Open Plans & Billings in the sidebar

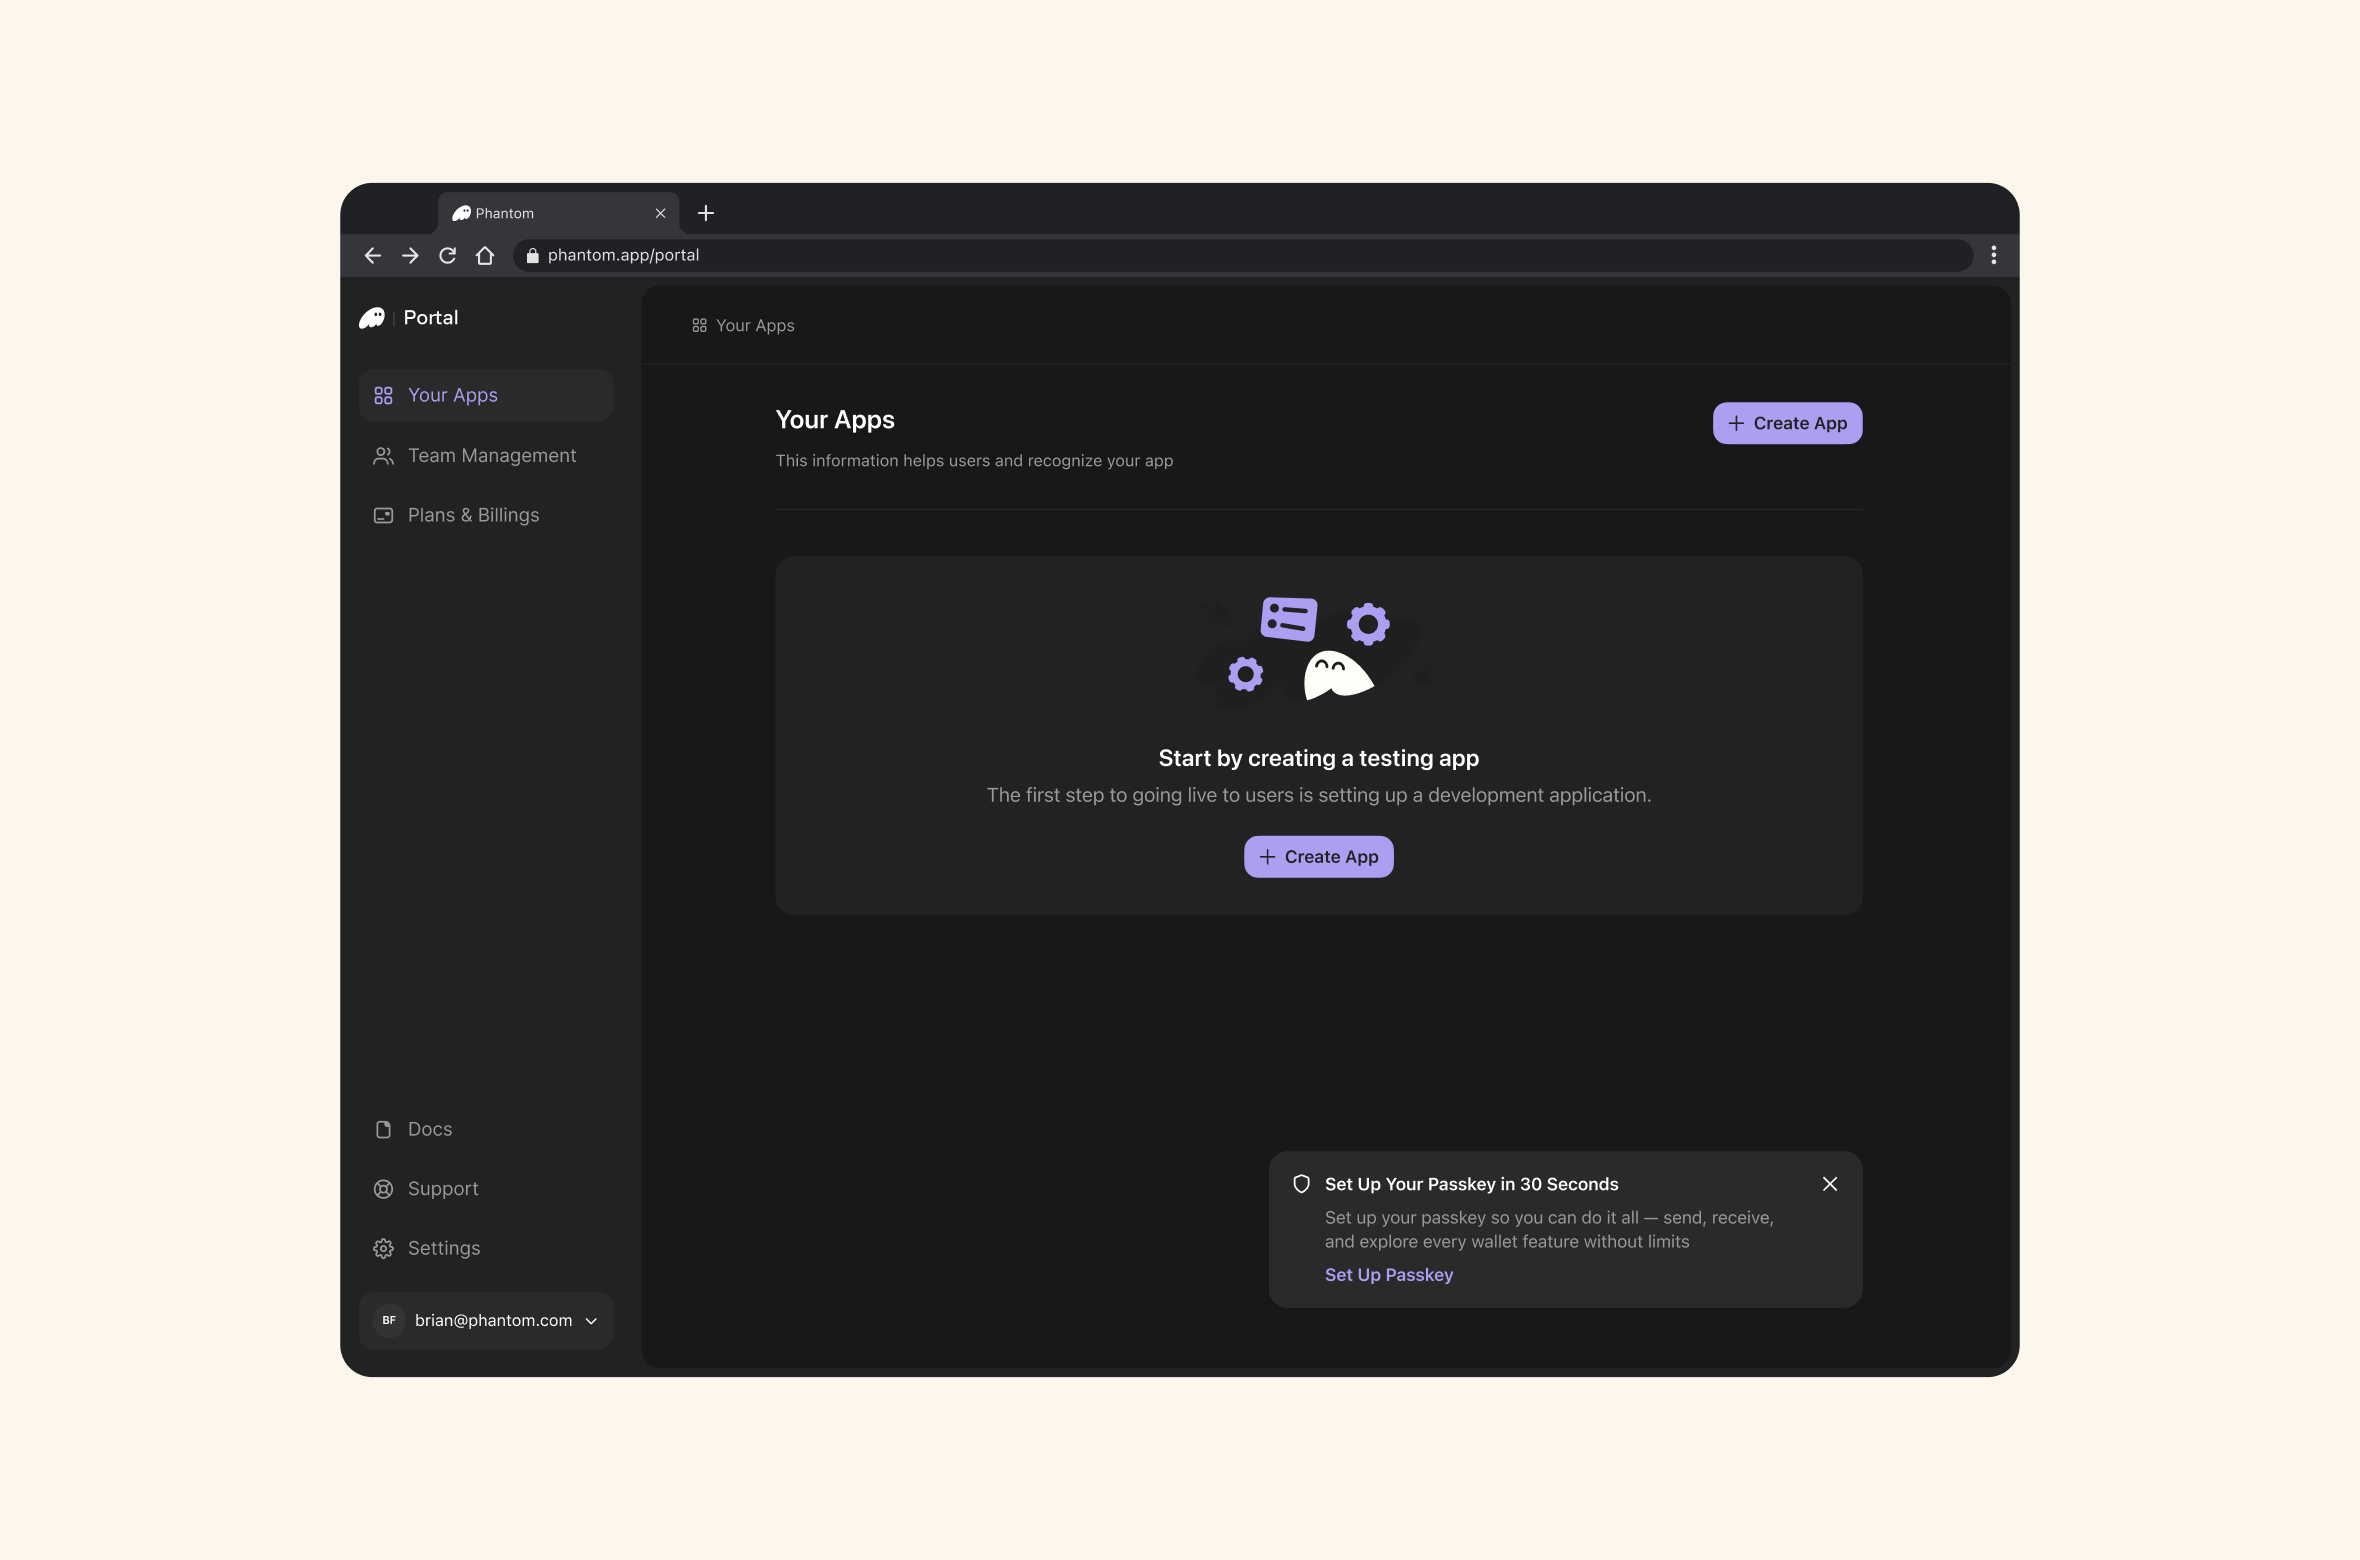(486, 516)
